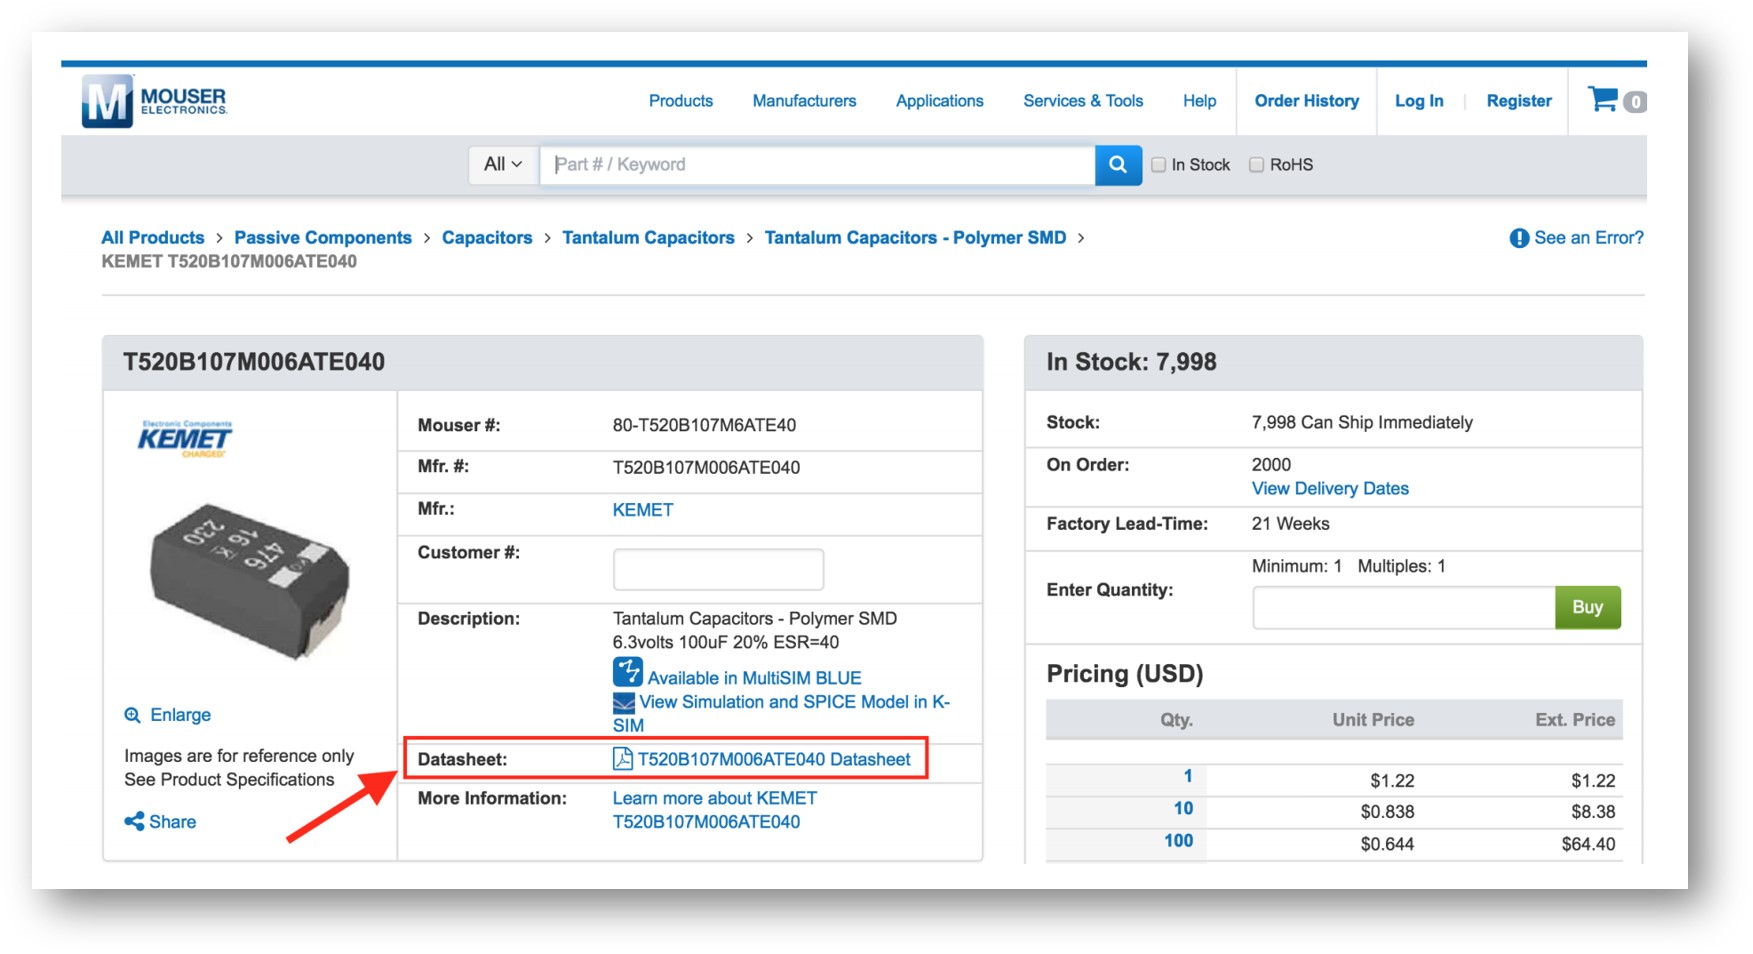
Task: Click the Enlarge magnifier icon
Action: pos(132,715)
